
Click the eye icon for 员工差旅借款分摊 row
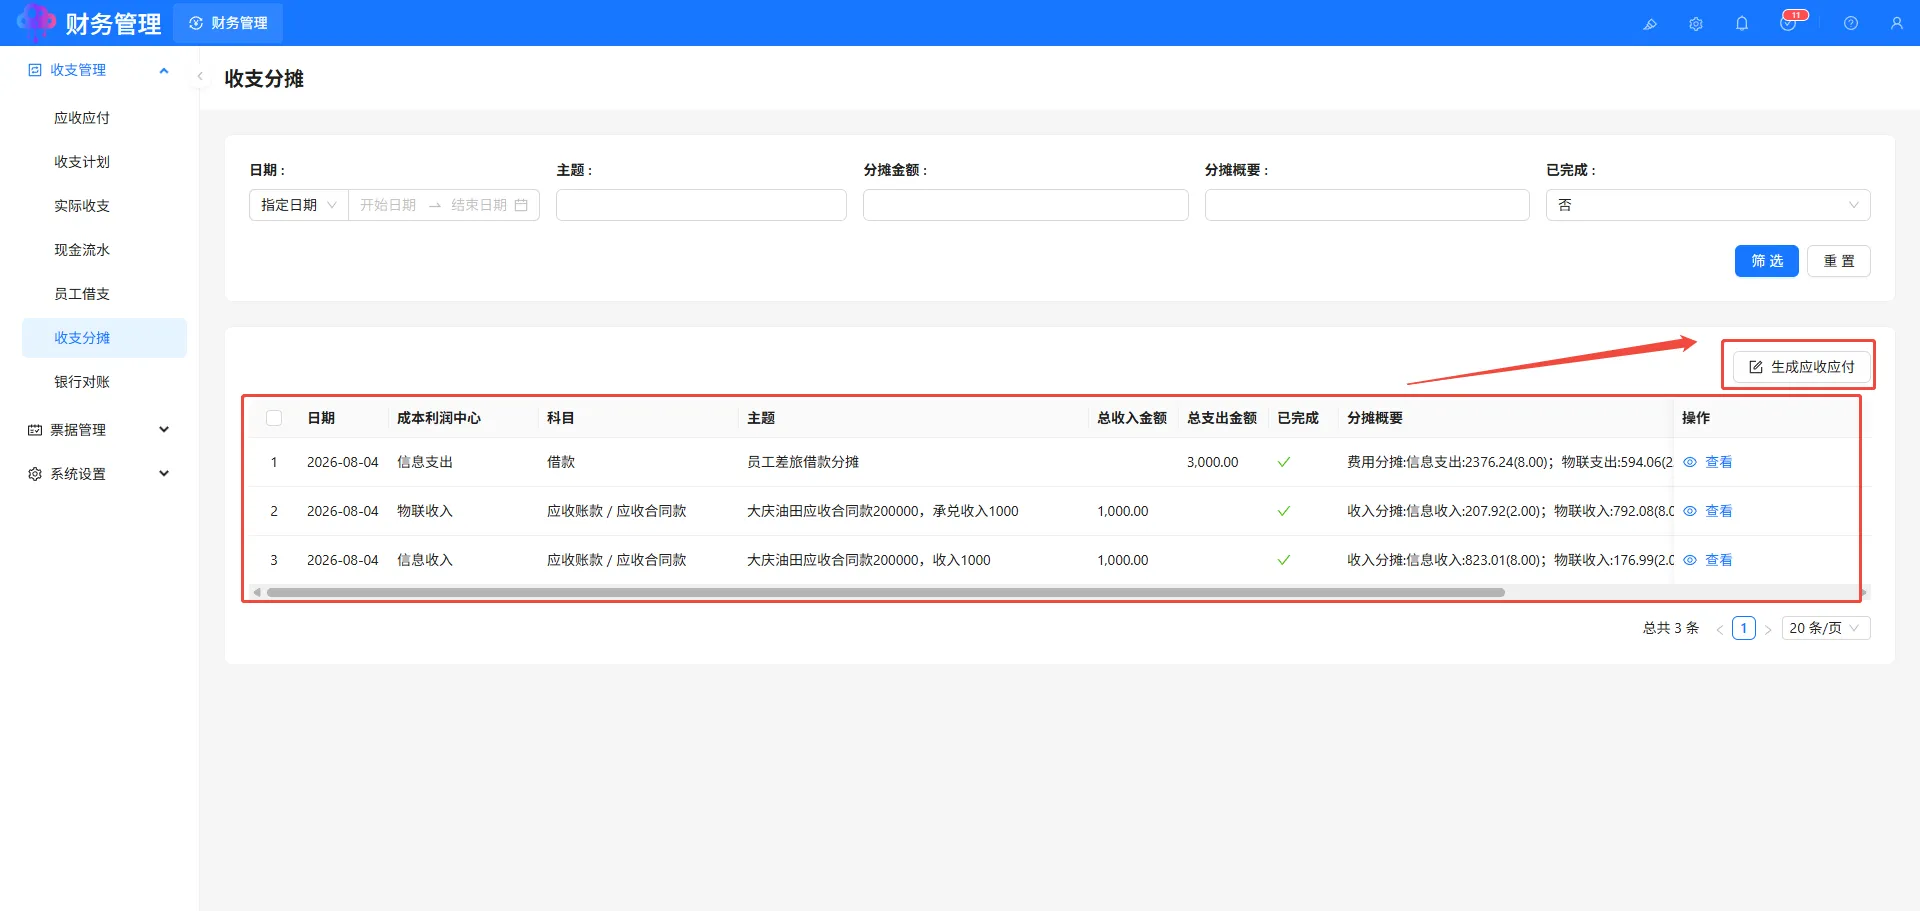coord(1690,462)
